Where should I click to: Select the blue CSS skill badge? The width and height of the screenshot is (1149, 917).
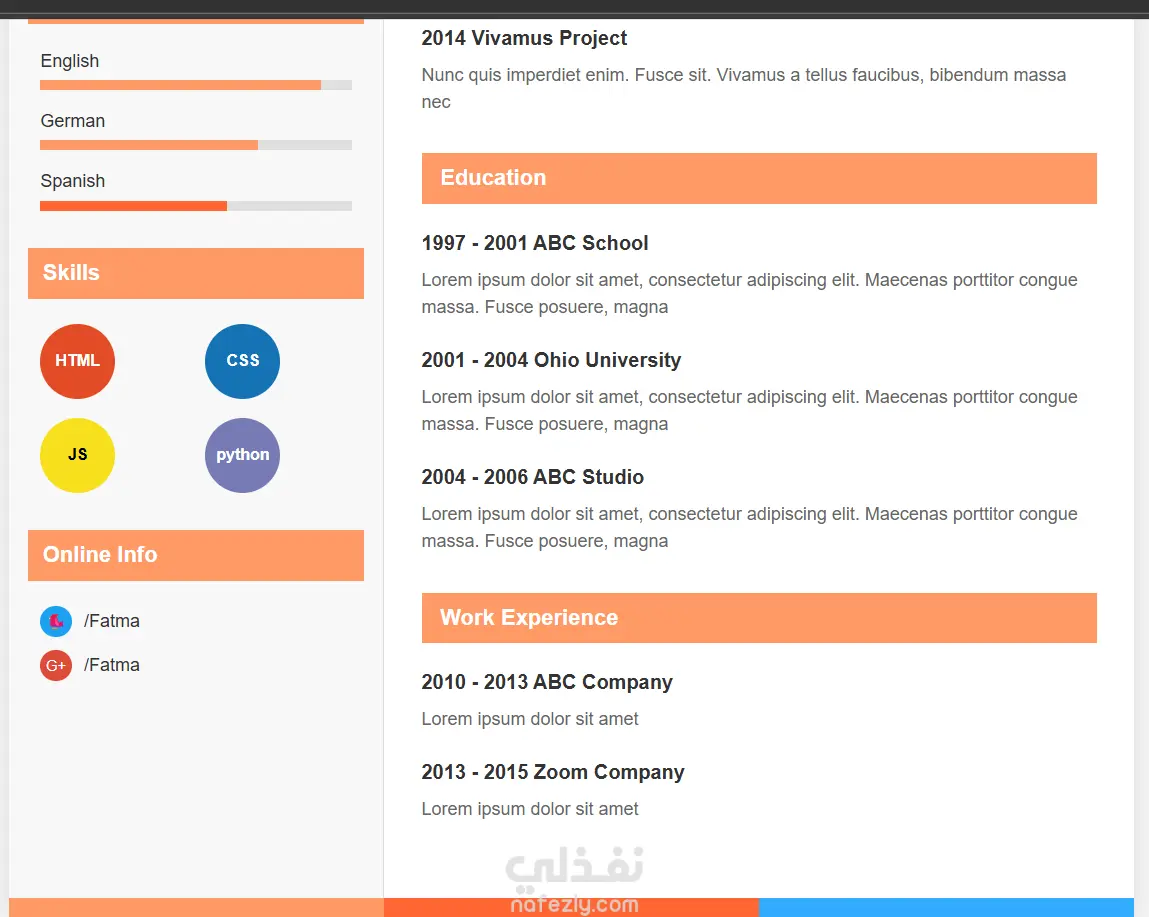point(242,361)
